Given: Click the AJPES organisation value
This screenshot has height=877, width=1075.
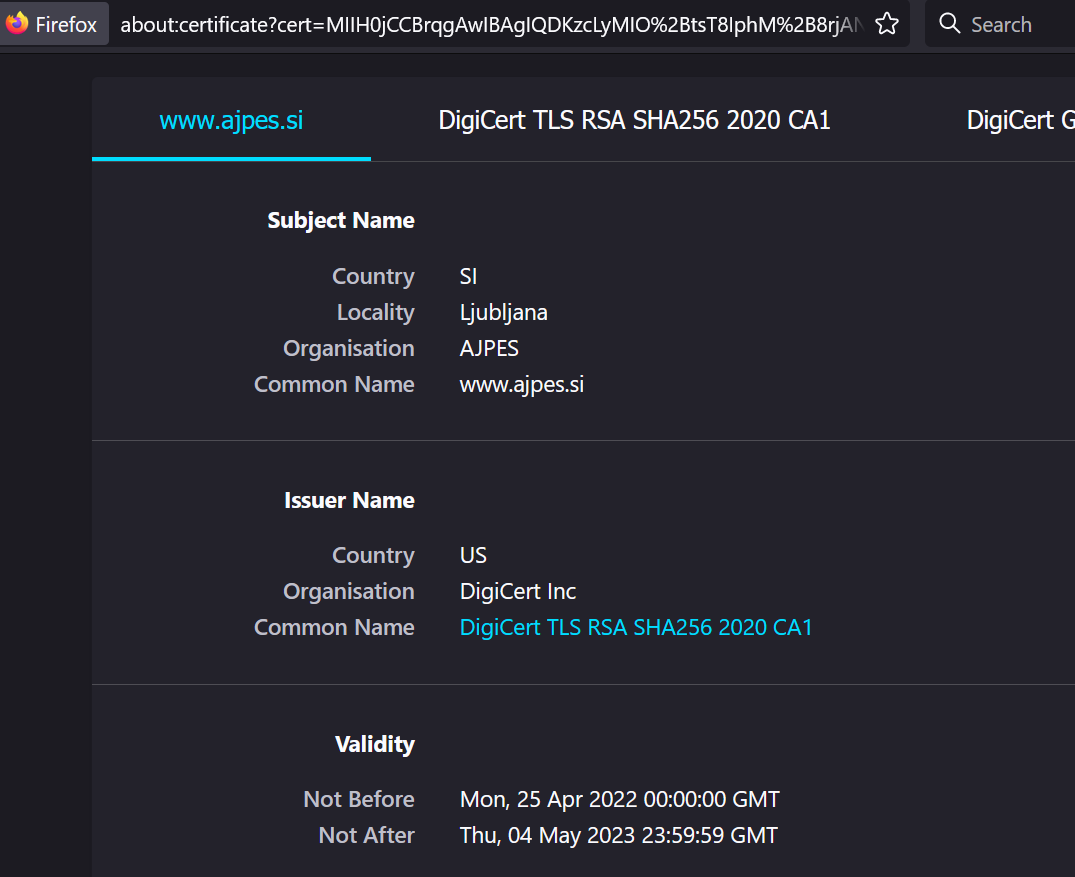Looking at the screenshot, I should [489, 348].
